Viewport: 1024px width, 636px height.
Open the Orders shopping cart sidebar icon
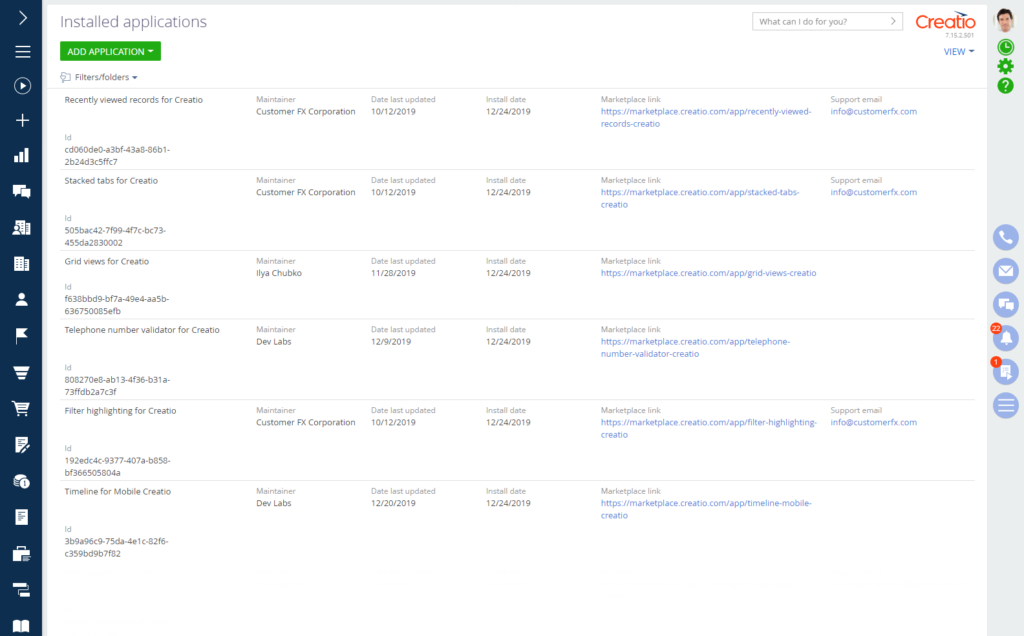22,409
